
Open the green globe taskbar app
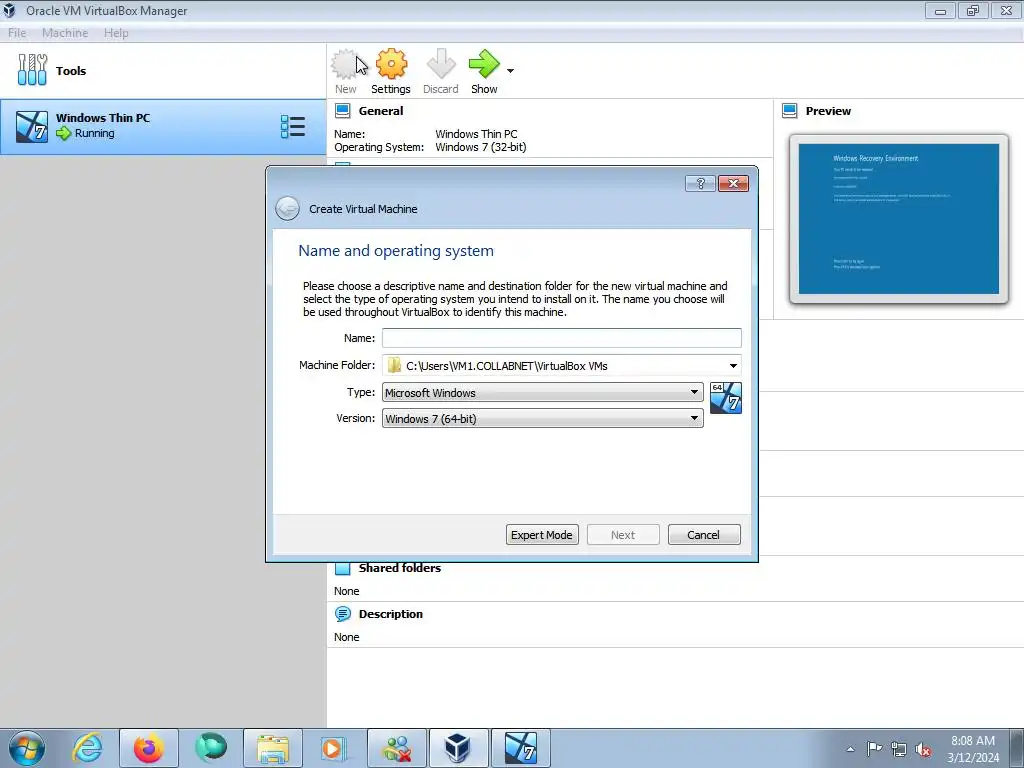pyautogui.click(x=210, y=748)
